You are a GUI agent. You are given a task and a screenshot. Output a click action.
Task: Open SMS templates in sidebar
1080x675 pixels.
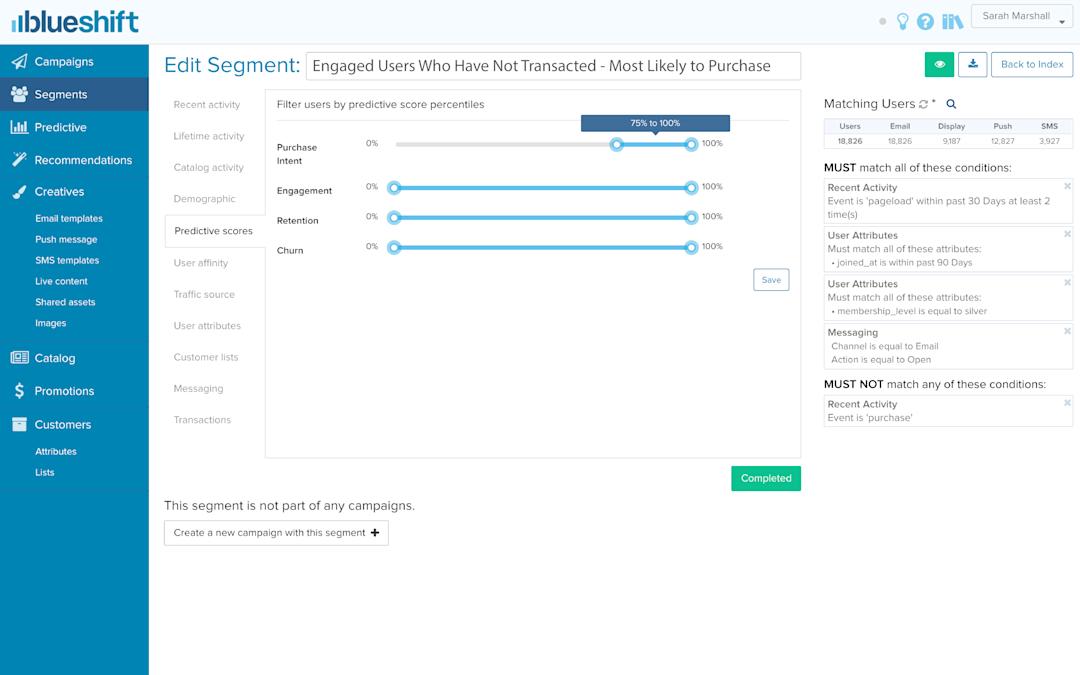click(67, 260)
